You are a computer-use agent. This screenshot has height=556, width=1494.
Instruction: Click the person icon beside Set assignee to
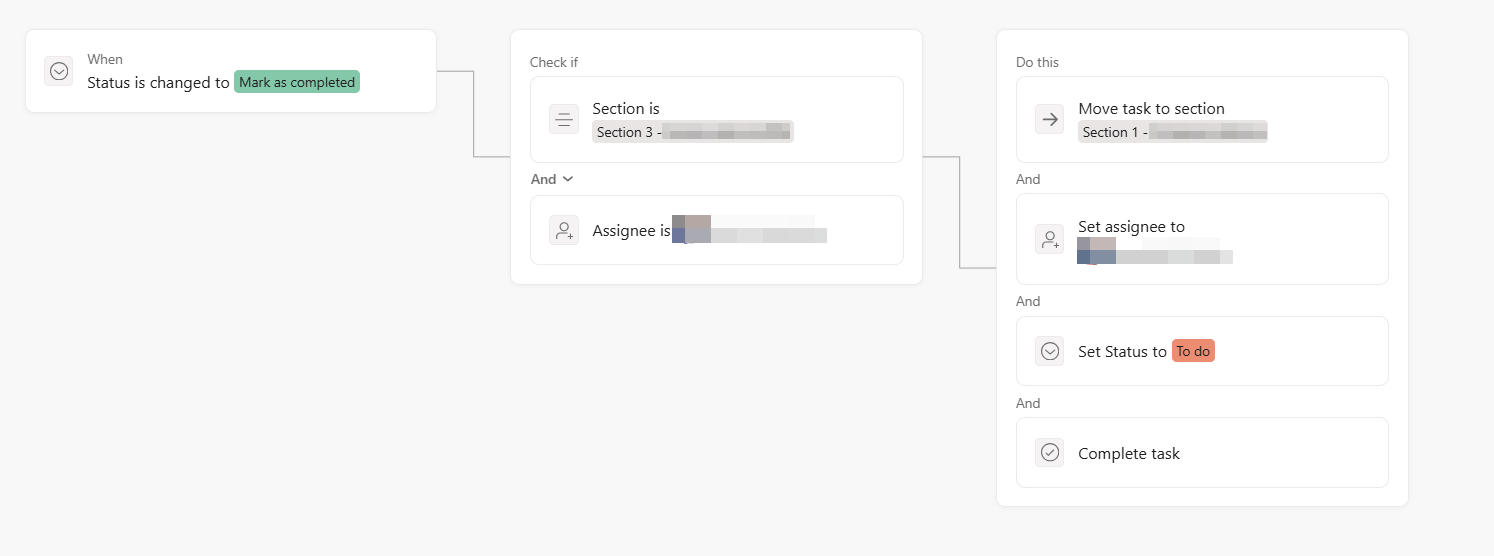coord(1050,240)
